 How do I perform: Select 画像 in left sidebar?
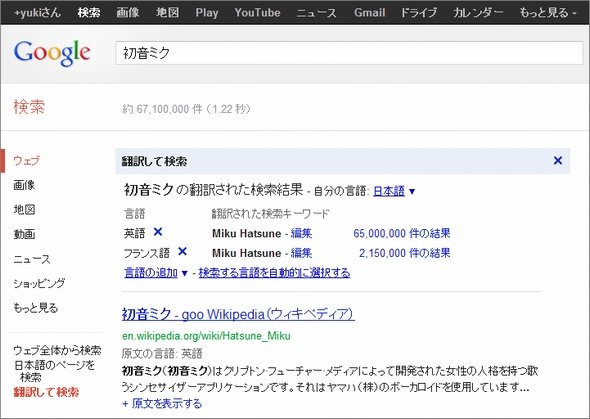(24, 185)
